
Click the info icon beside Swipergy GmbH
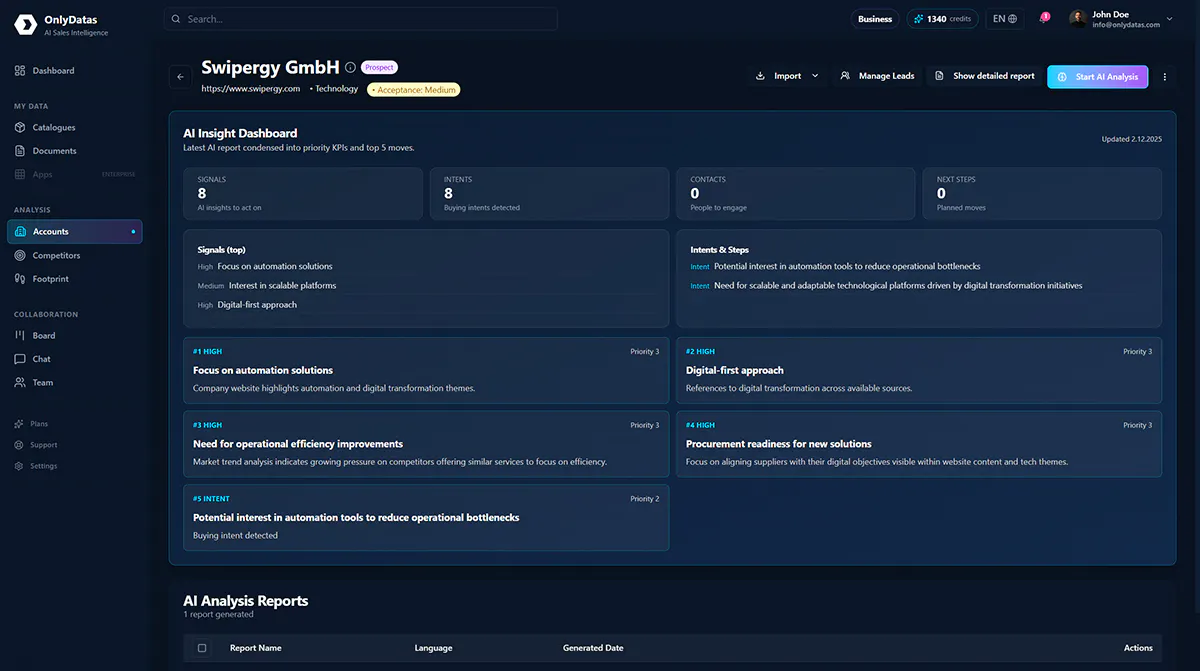click(350, 68)
